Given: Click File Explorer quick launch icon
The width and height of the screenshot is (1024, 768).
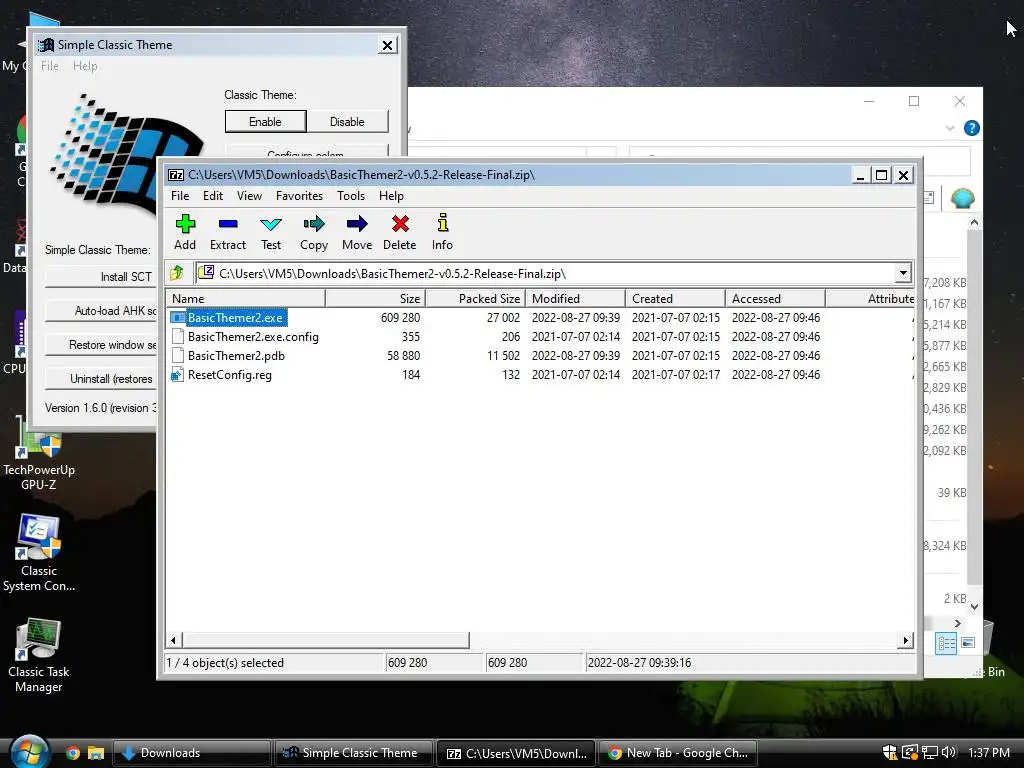Looking at the screenshot, I should tap(96, 753).
